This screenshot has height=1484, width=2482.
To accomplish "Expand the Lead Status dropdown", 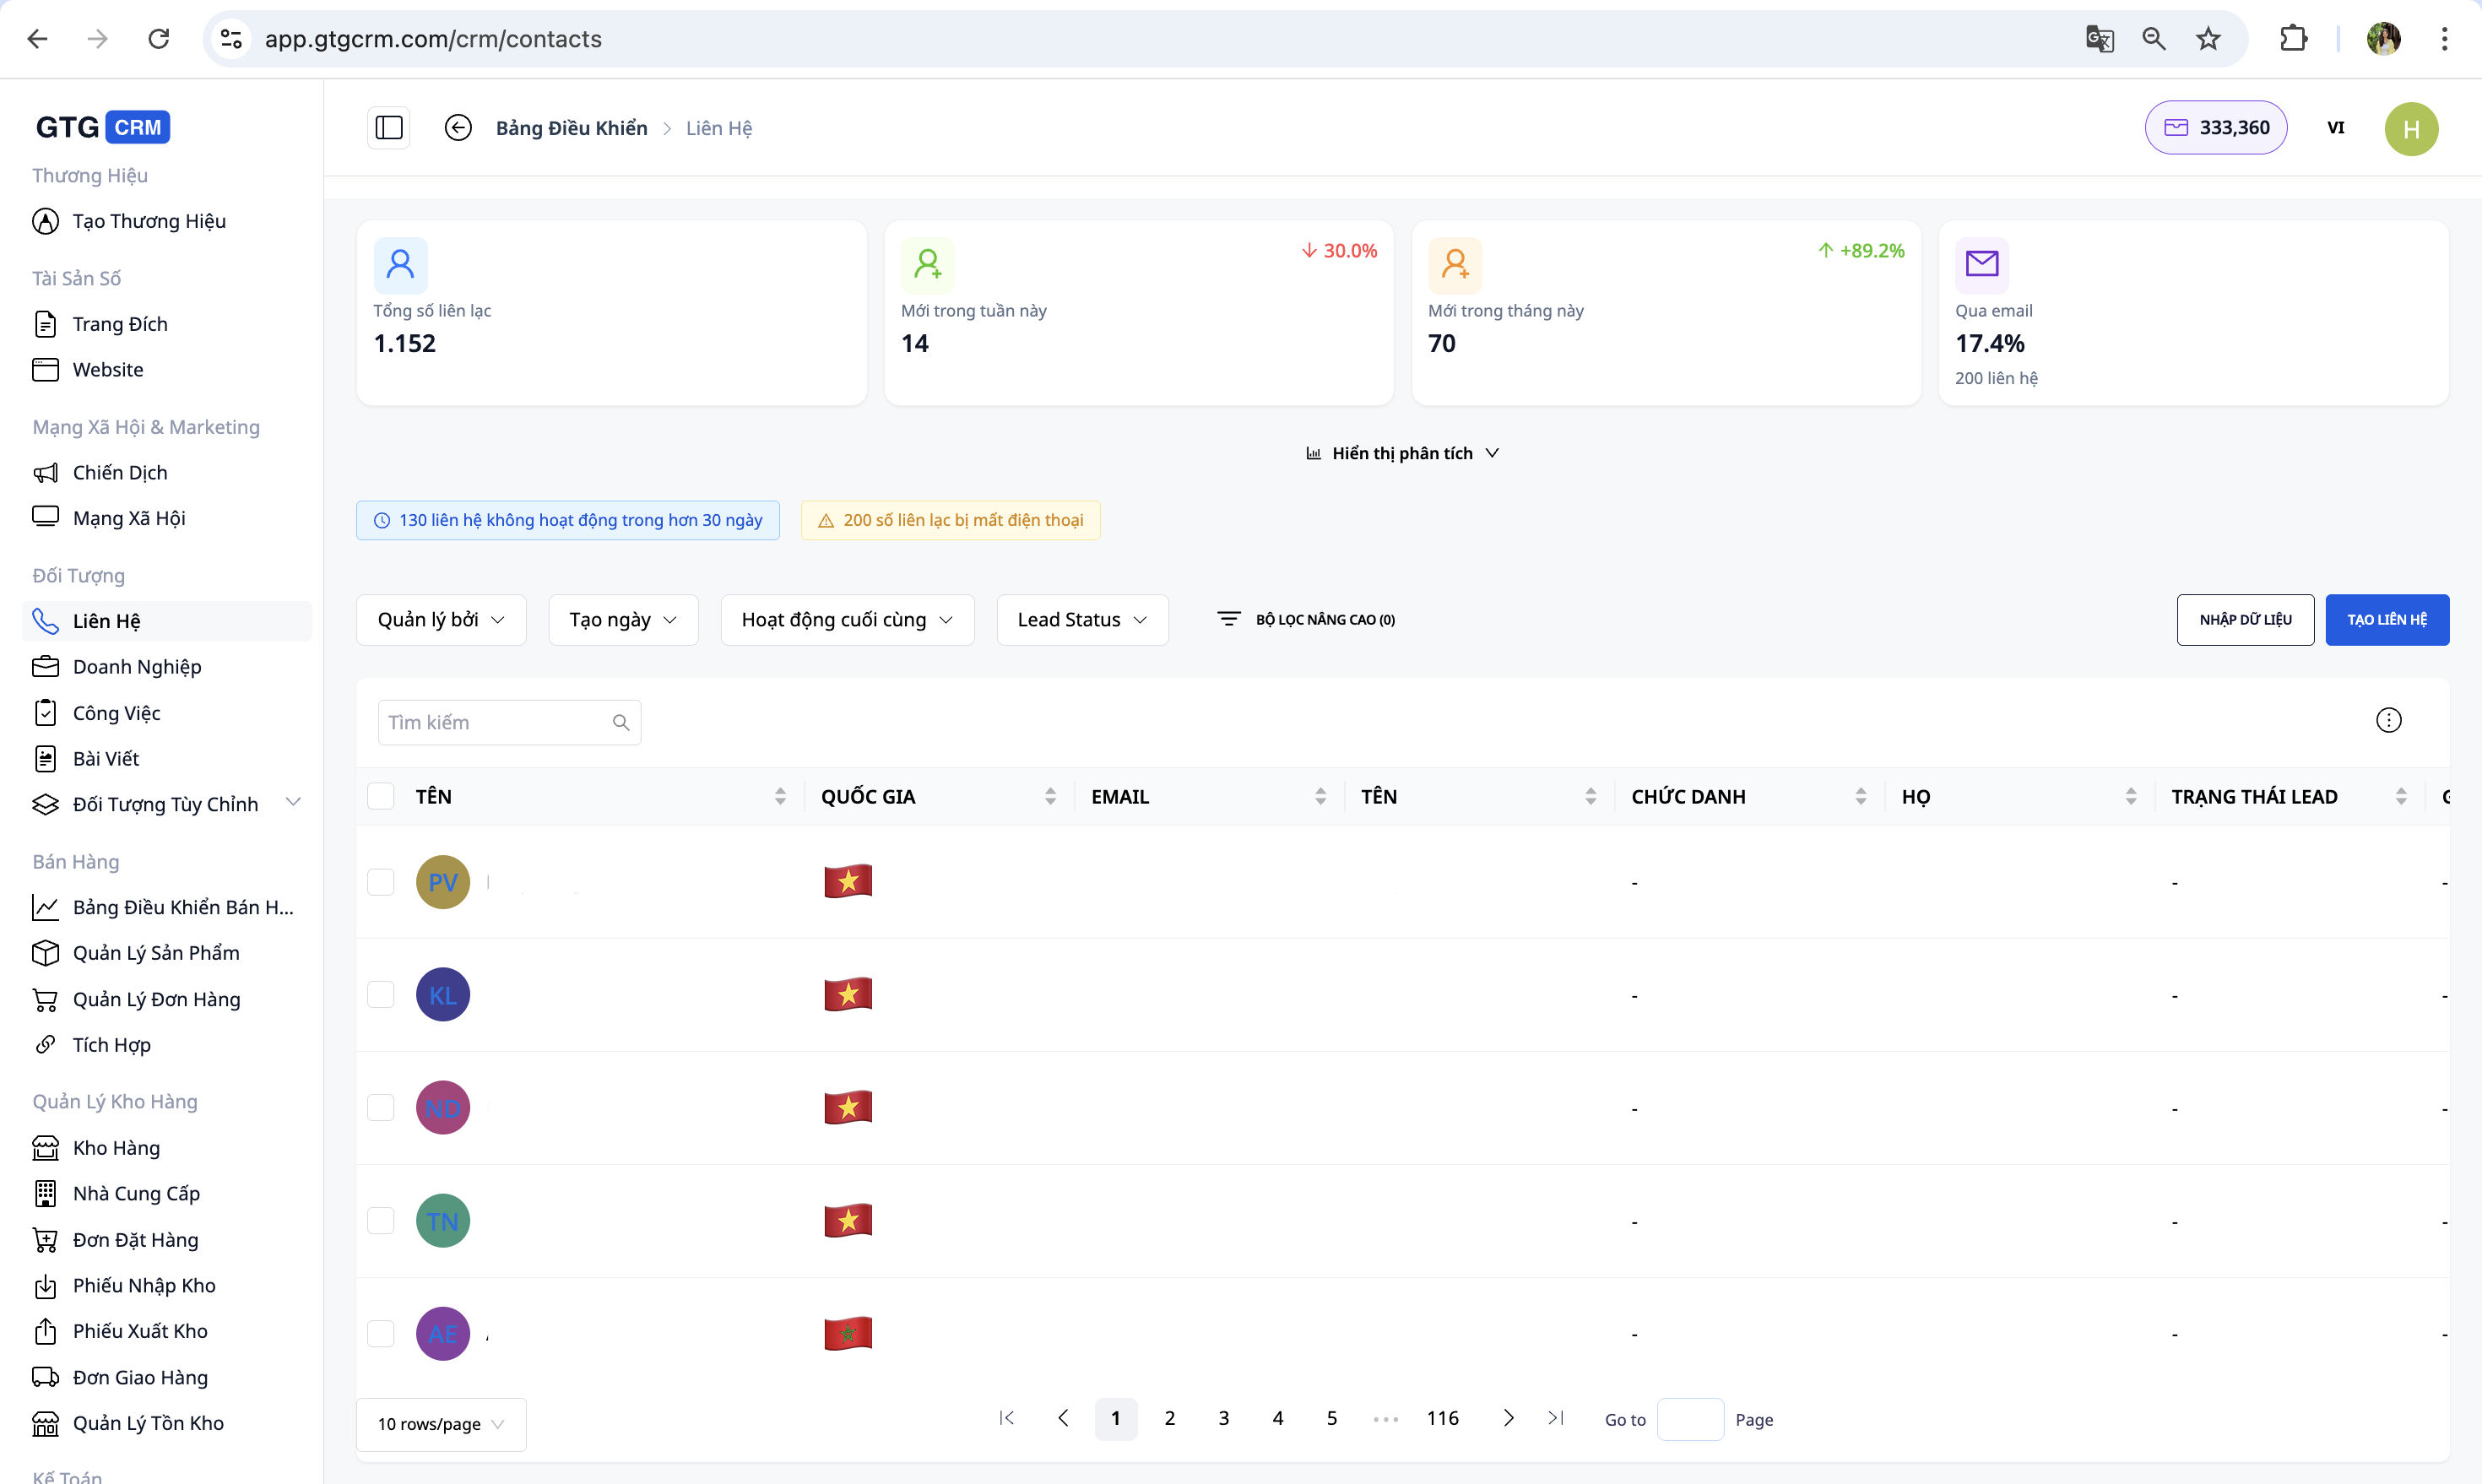I will tap(1082, 620).
